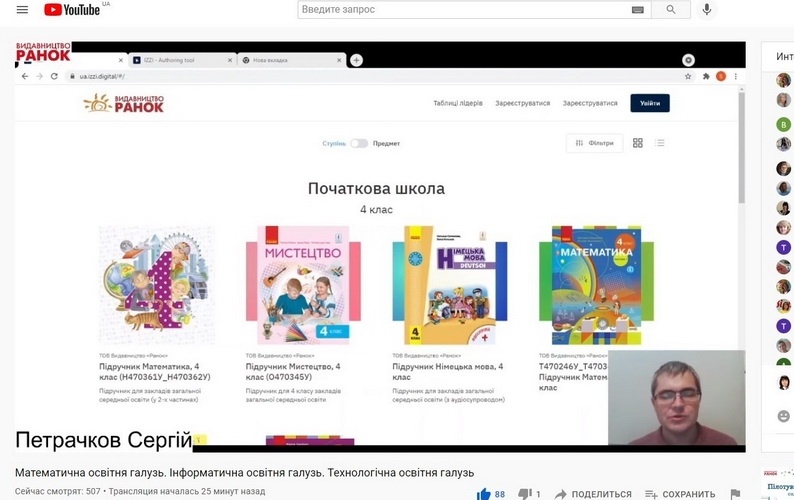The width and height of the screenshot is (794, 500).
Task: Open the browser three-dot menu
Action: (736, 76)
